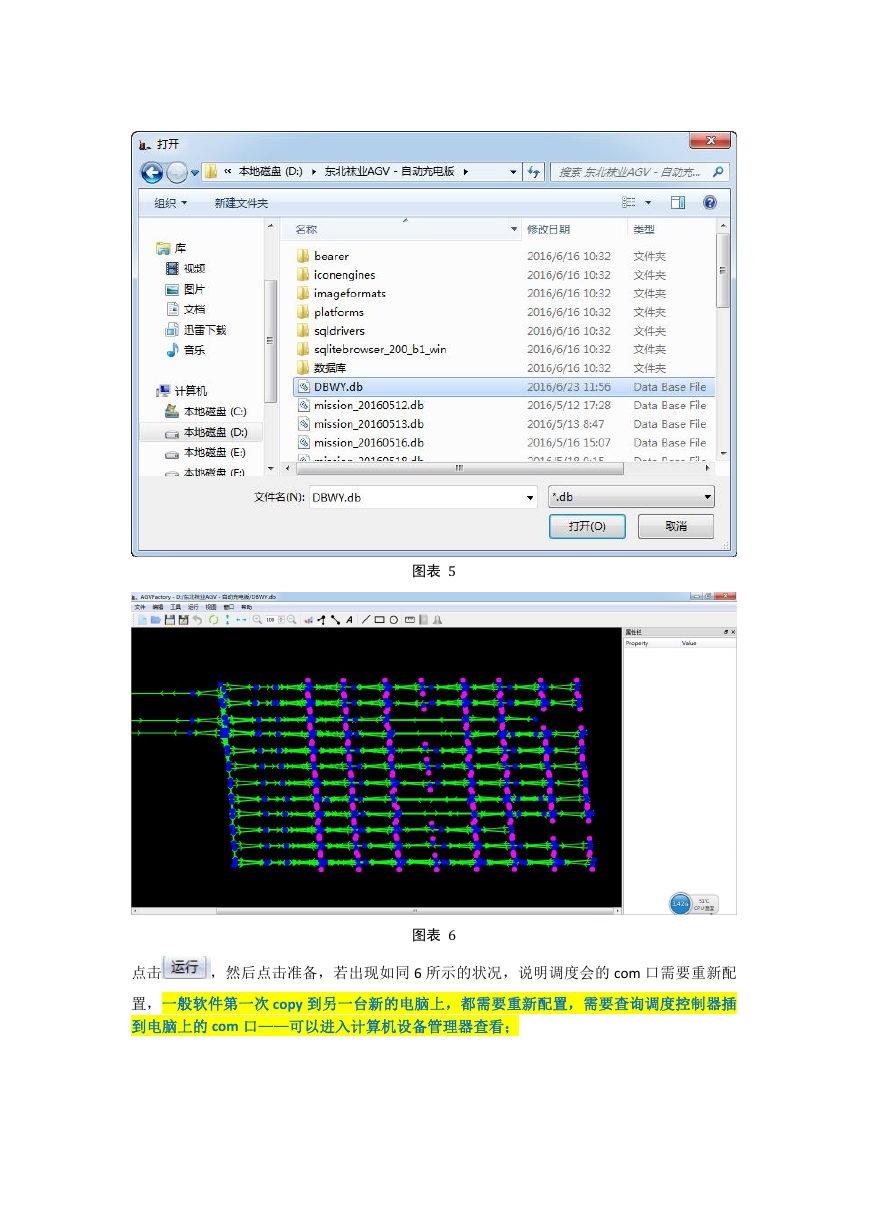Click horizontal blue arrows icon in AGVFactory toolbar
Viewport: 869px width, 1228px height.
(x=241, y=620)
